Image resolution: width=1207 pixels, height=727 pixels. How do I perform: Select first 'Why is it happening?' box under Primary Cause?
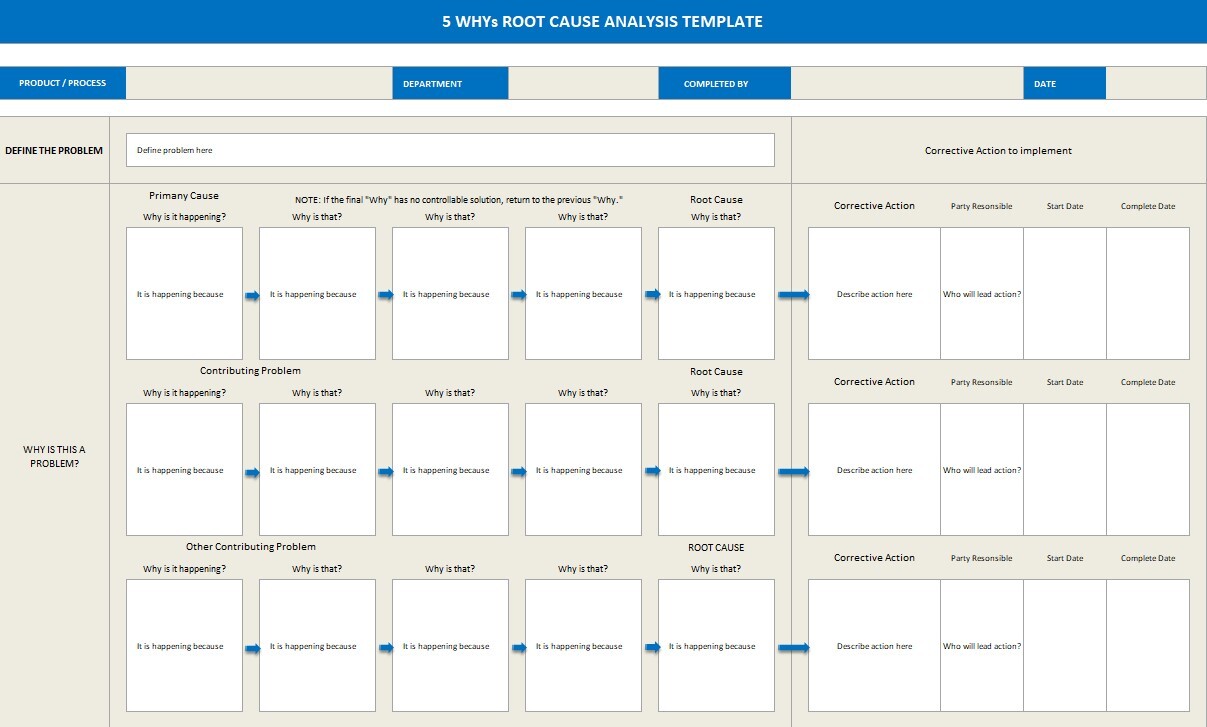(184, 293)
